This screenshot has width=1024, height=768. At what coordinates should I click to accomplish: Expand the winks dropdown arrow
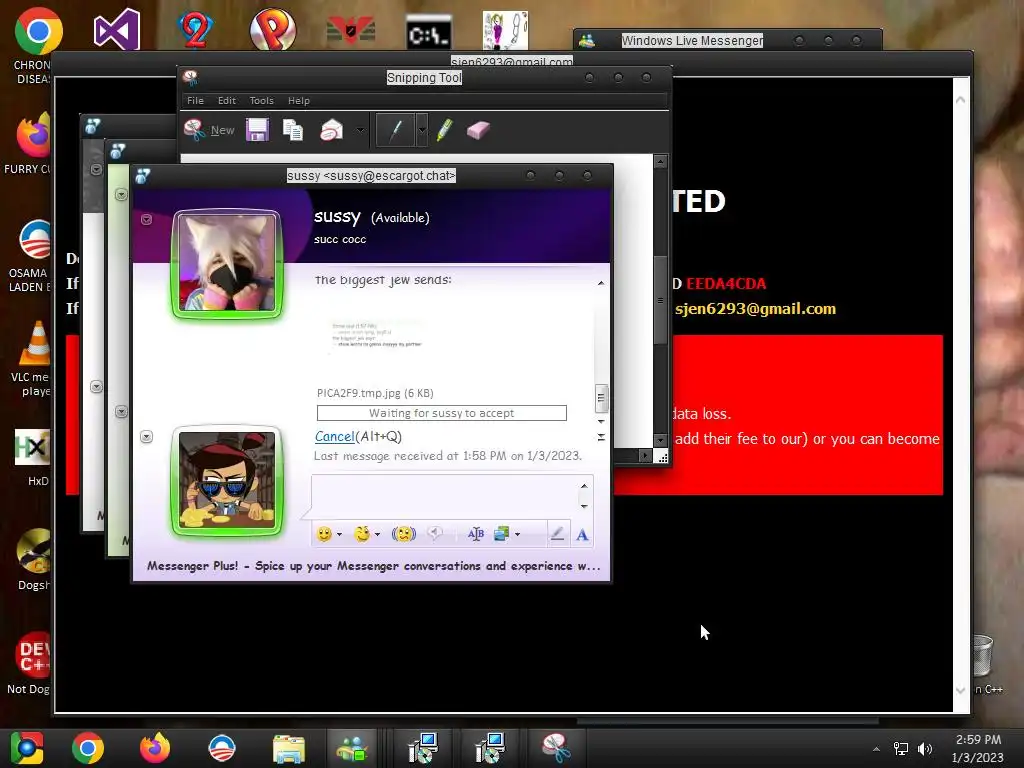pyautogui.click(x=377, y=534)
